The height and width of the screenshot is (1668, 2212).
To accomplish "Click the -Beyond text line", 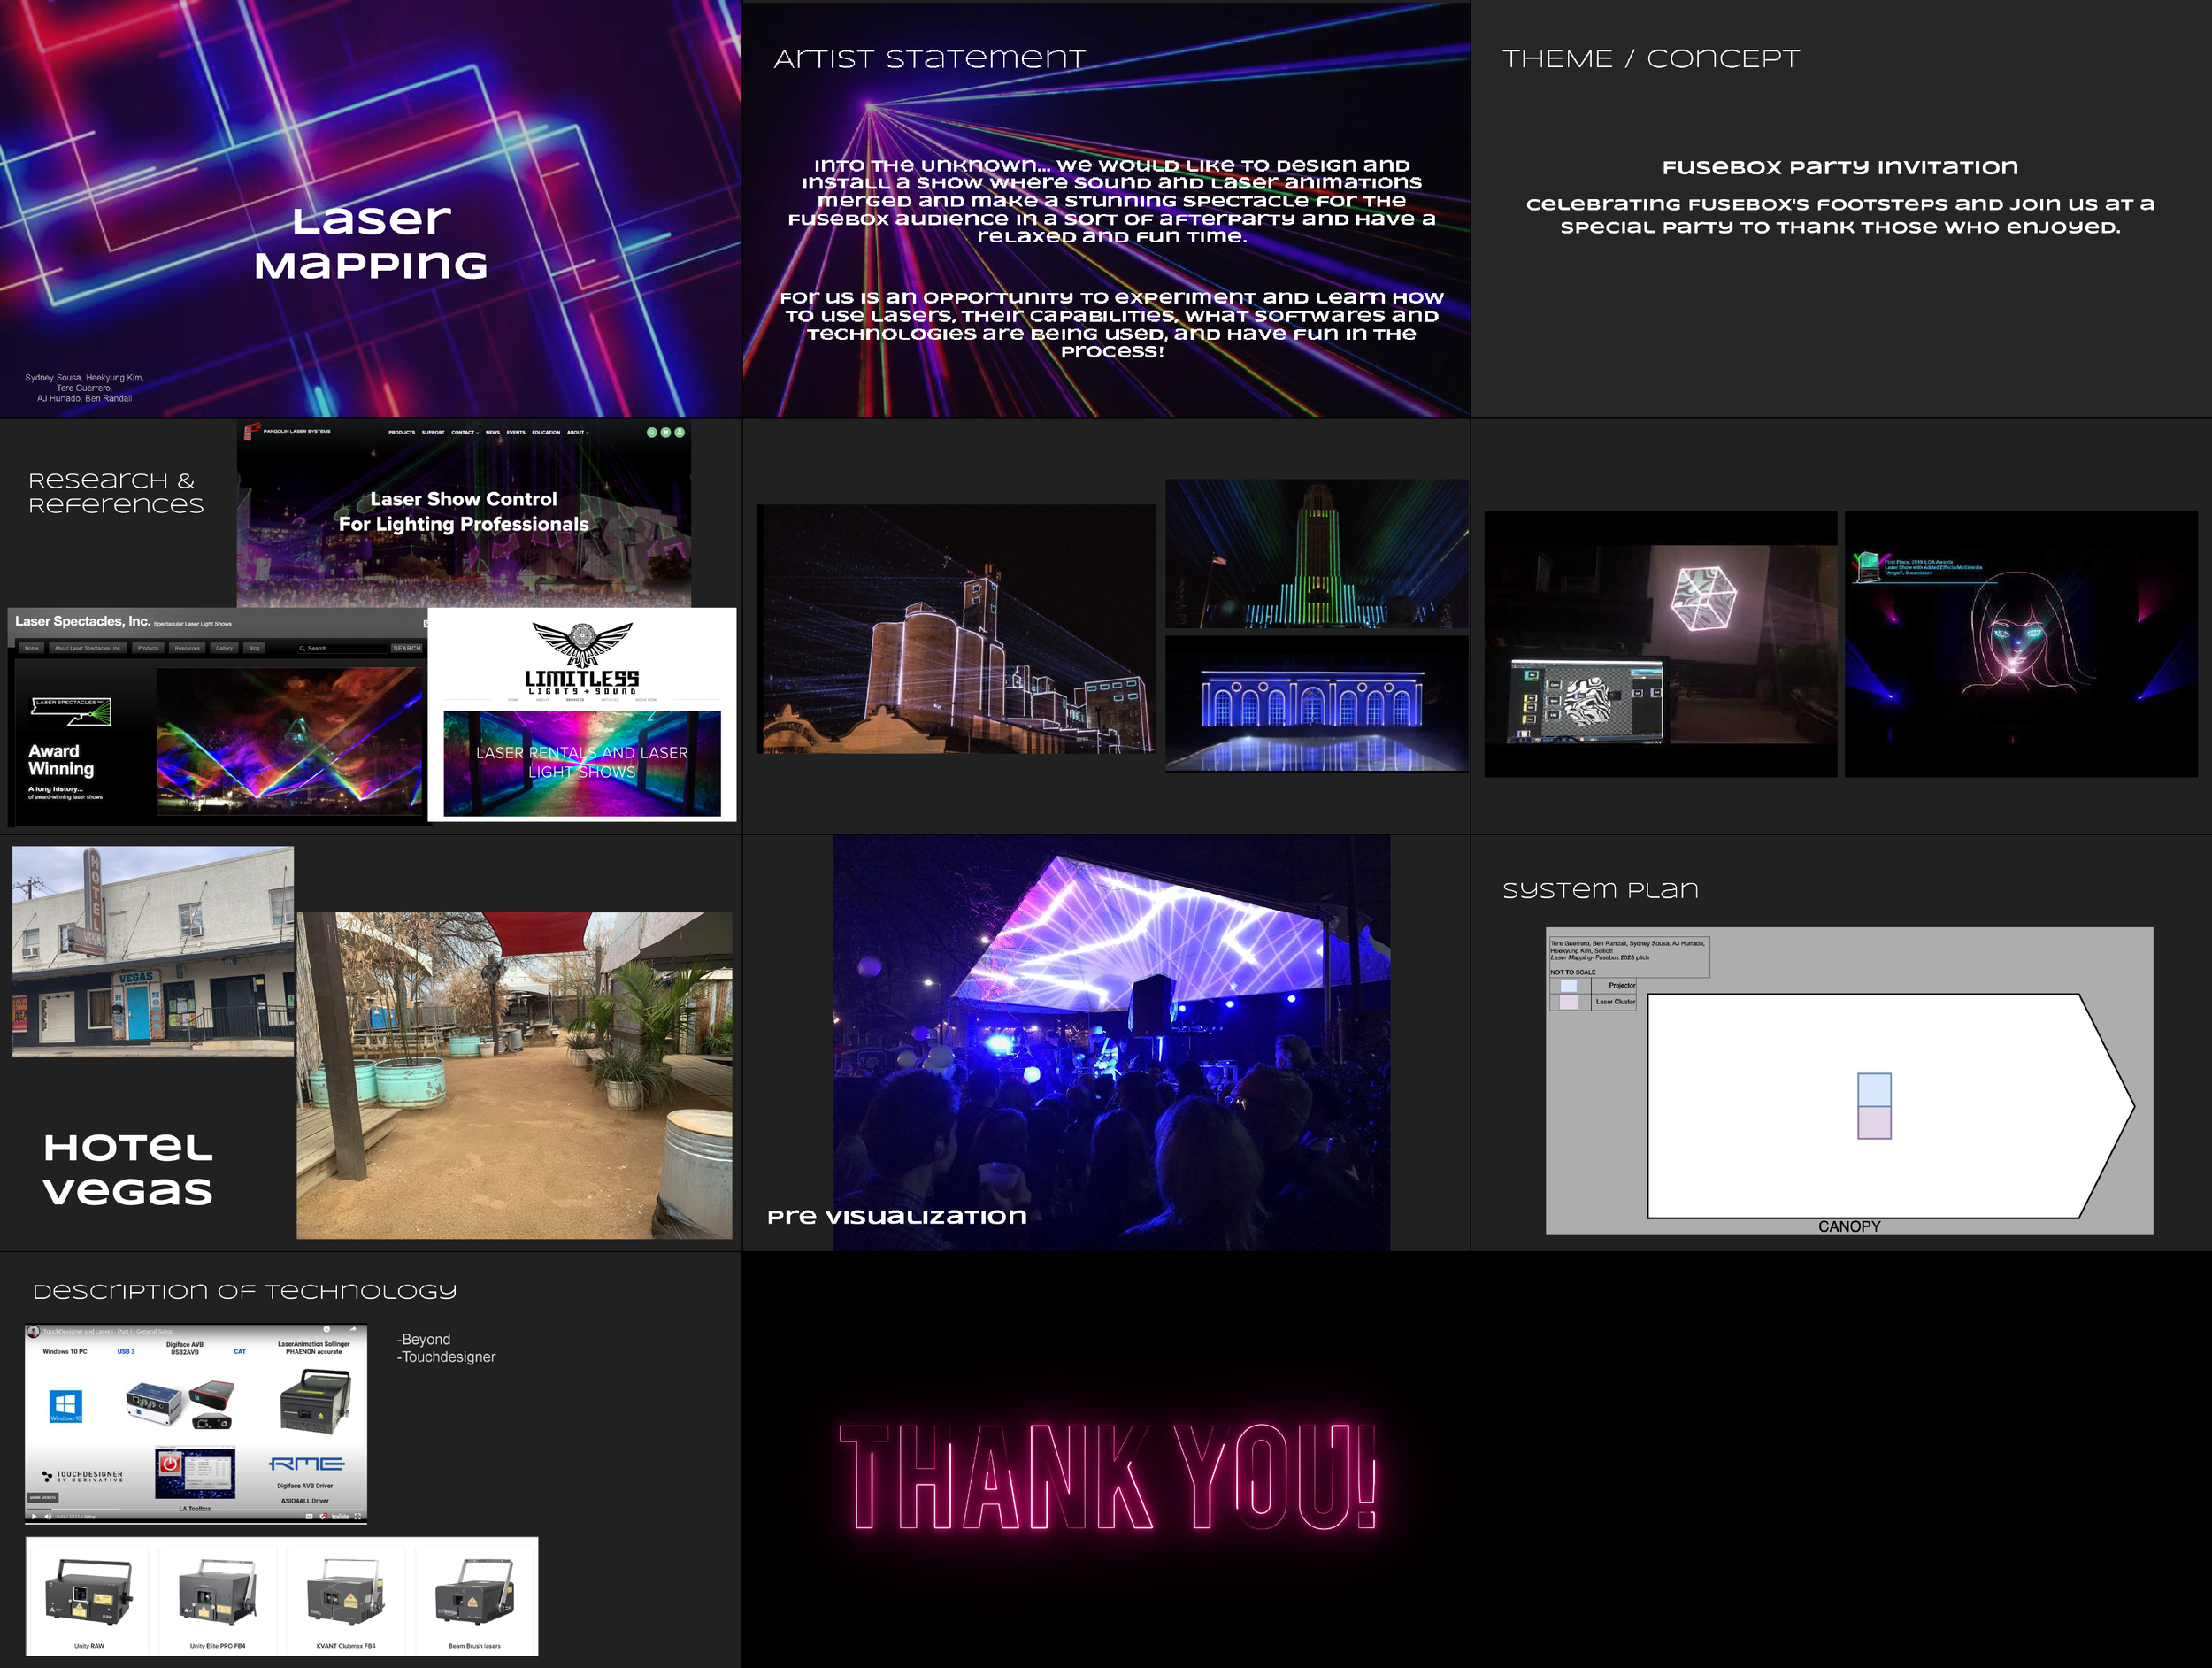I will pos(424,1339).
